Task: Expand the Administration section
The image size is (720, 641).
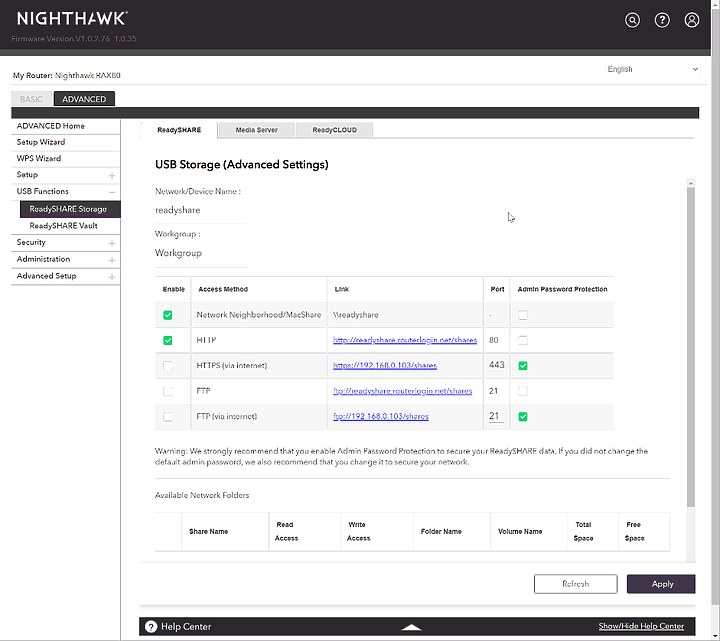Action: [112, 260]
